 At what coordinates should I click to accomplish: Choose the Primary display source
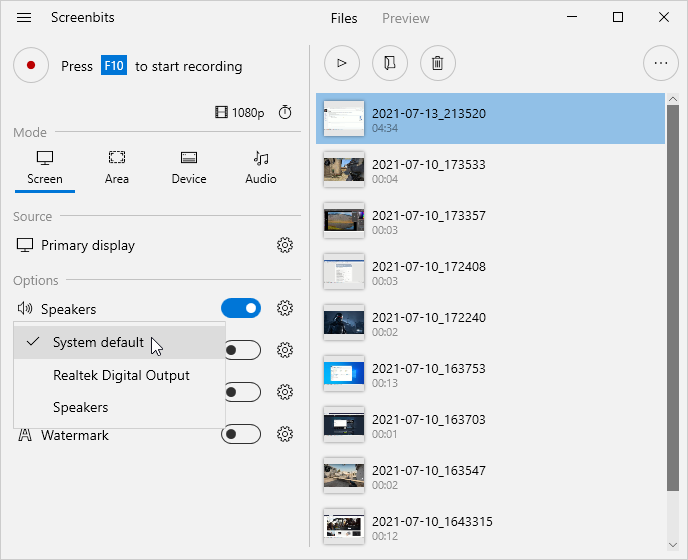pyautogui.click(x=75, y=245)
